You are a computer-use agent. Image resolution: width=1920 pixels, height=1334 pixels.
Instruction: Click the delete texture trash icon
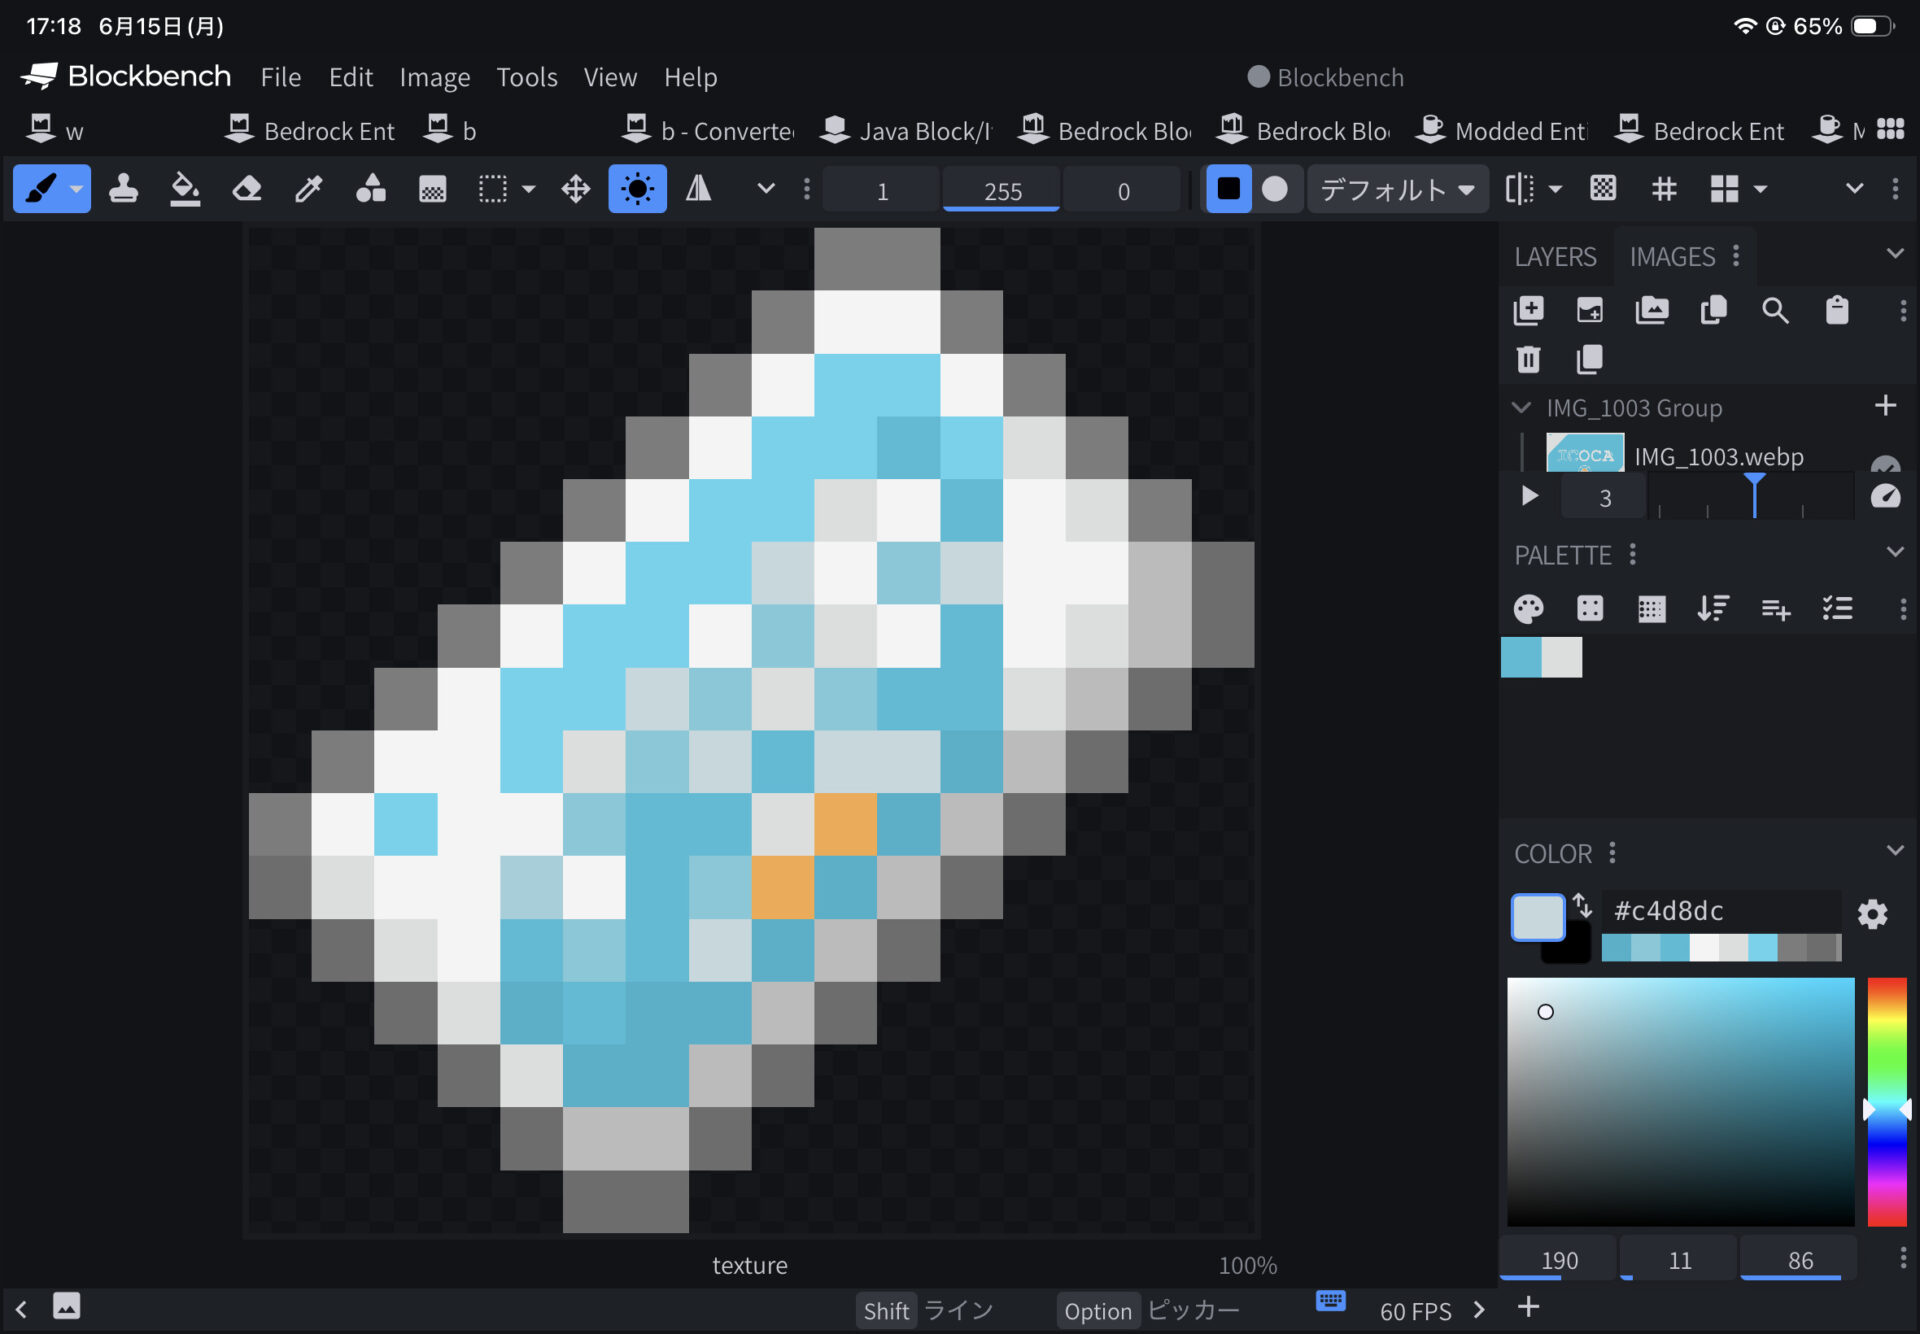pos(1528,359)
